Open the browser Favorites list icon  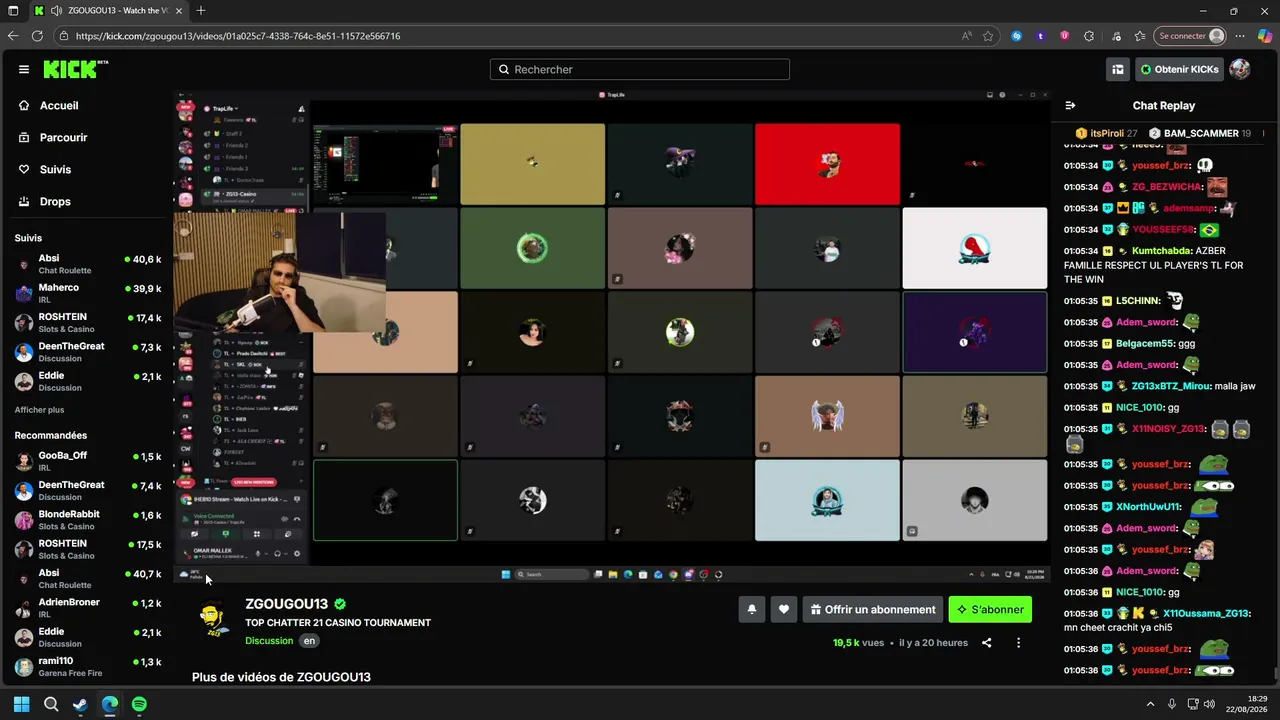coord(1140,36)
